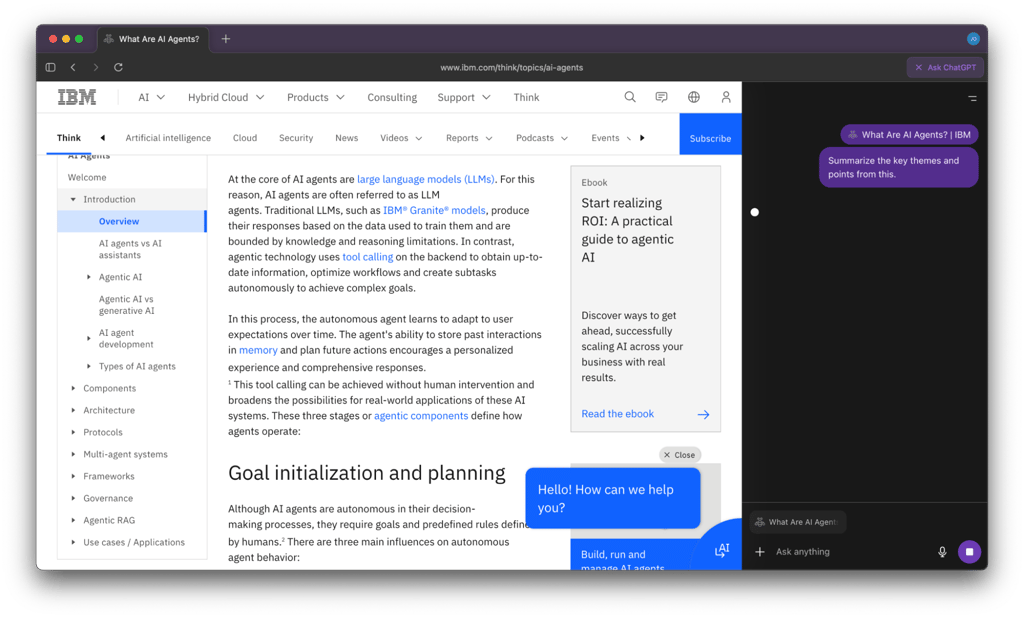Close the Ask ChatGPT button
Screen dimensions: 1024x618
(946, 67)
